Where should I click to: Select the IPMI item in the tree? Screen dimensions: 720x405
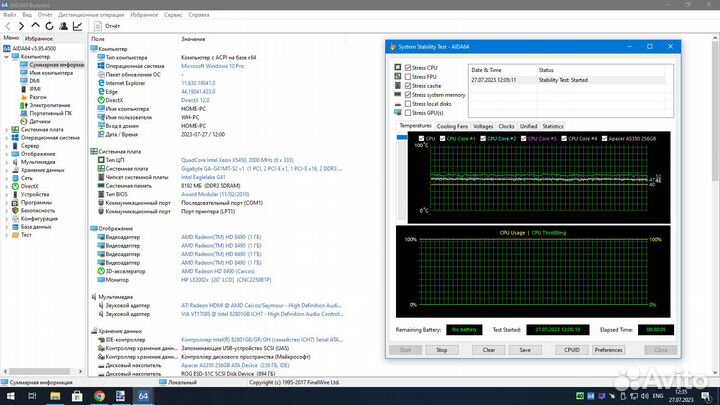pyautogui.click(x=35, y=89)
